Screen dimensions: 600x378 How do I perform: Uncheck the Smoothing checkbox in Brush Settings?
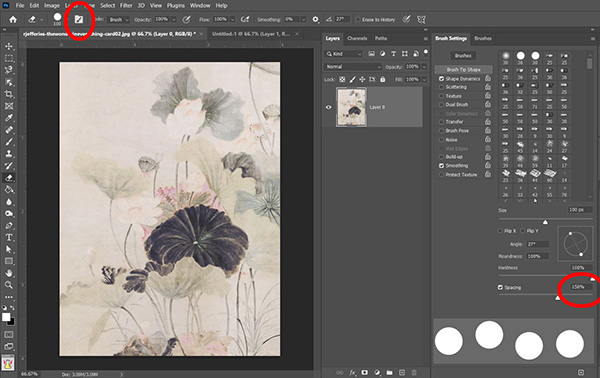(x=441, y=166)
